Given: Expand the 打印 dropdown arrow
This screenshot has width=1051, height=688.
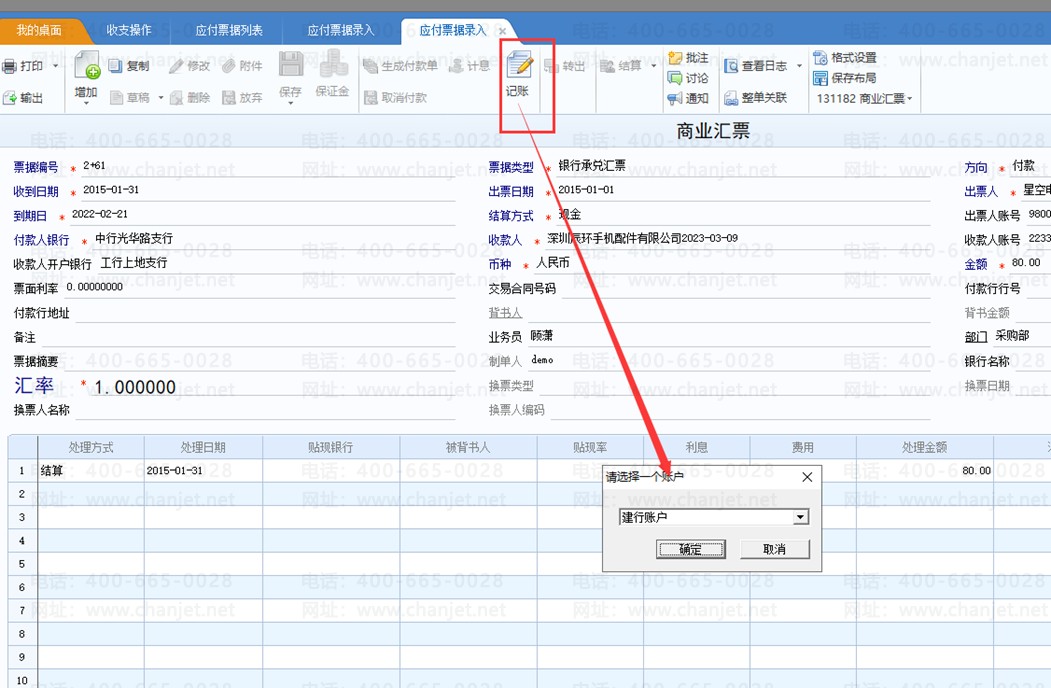Looking at the screenshot, I should (56, 66).
